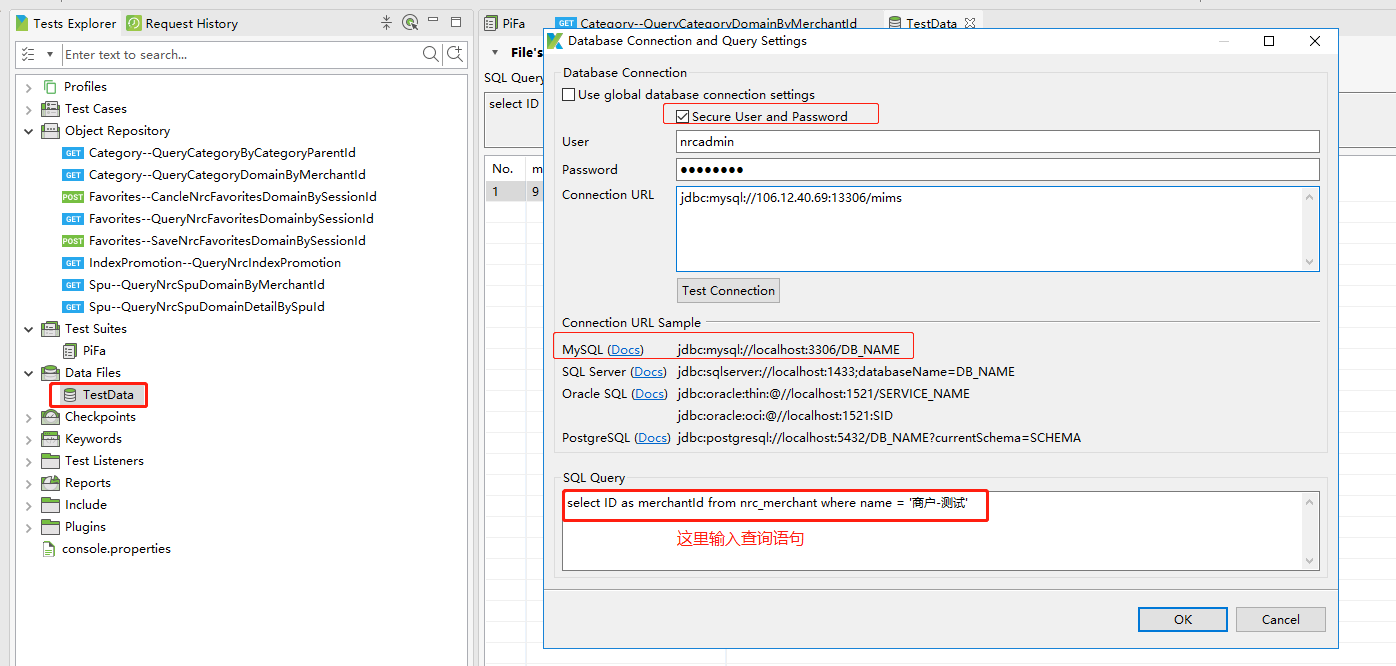Click the Test Cases folder icon
This screenshot has height=666, width=1396.
click(50, 109)
